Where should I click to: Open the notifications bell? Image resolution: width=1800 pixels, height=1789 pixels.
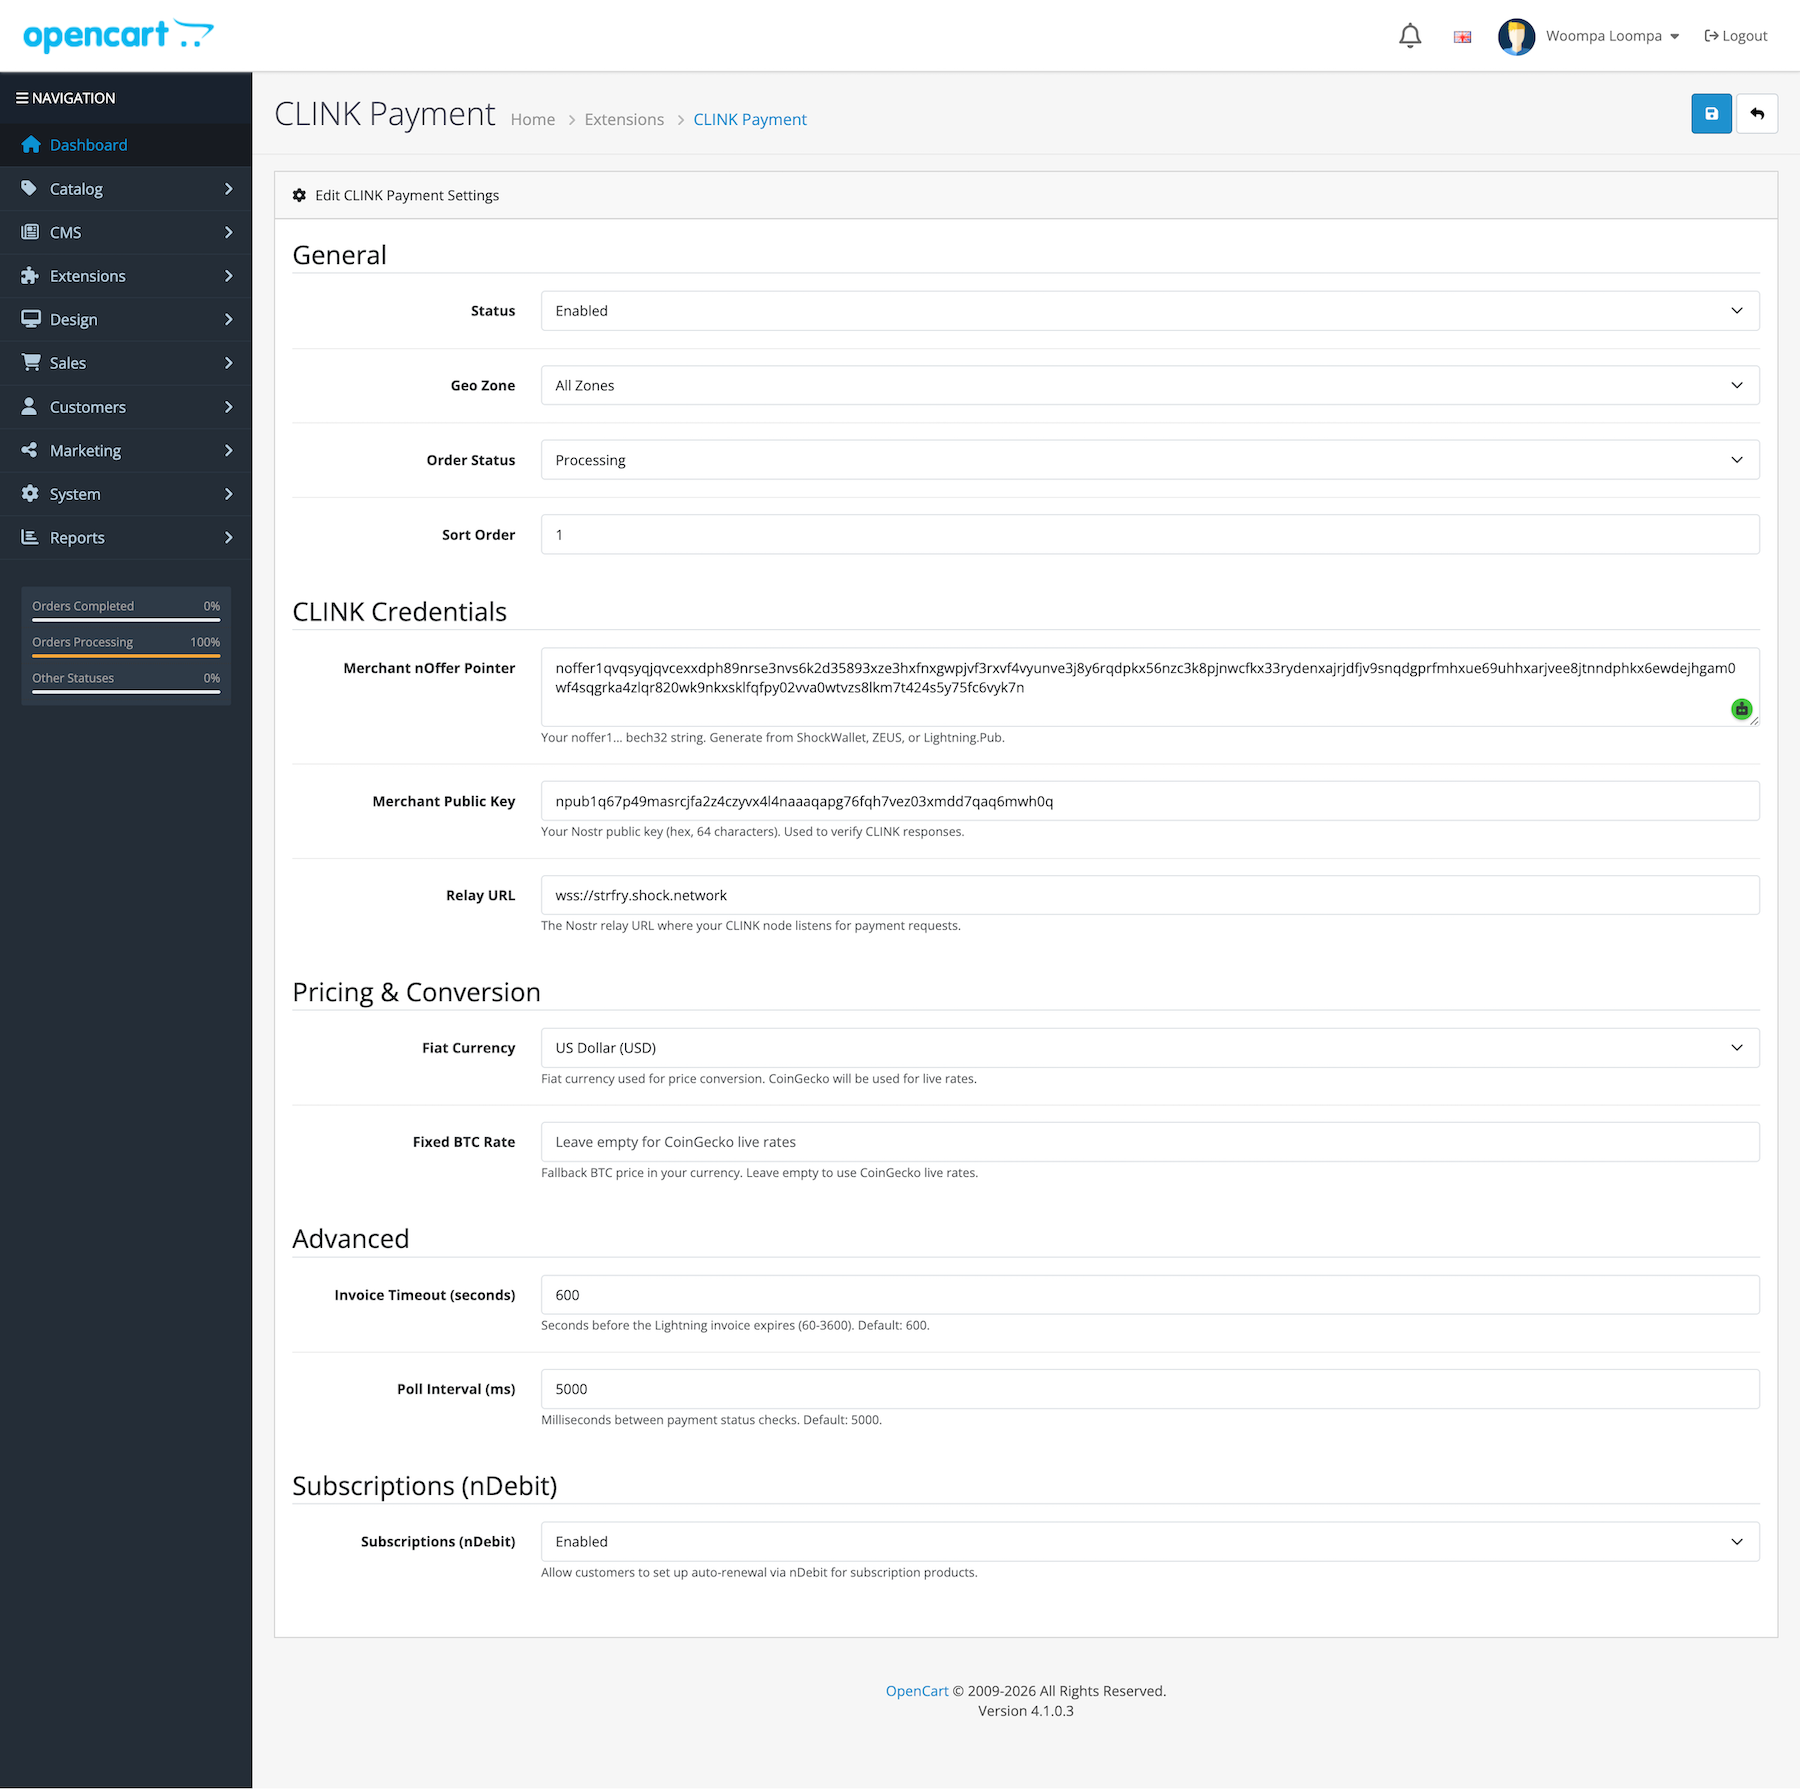click(x=1410, y=36)
